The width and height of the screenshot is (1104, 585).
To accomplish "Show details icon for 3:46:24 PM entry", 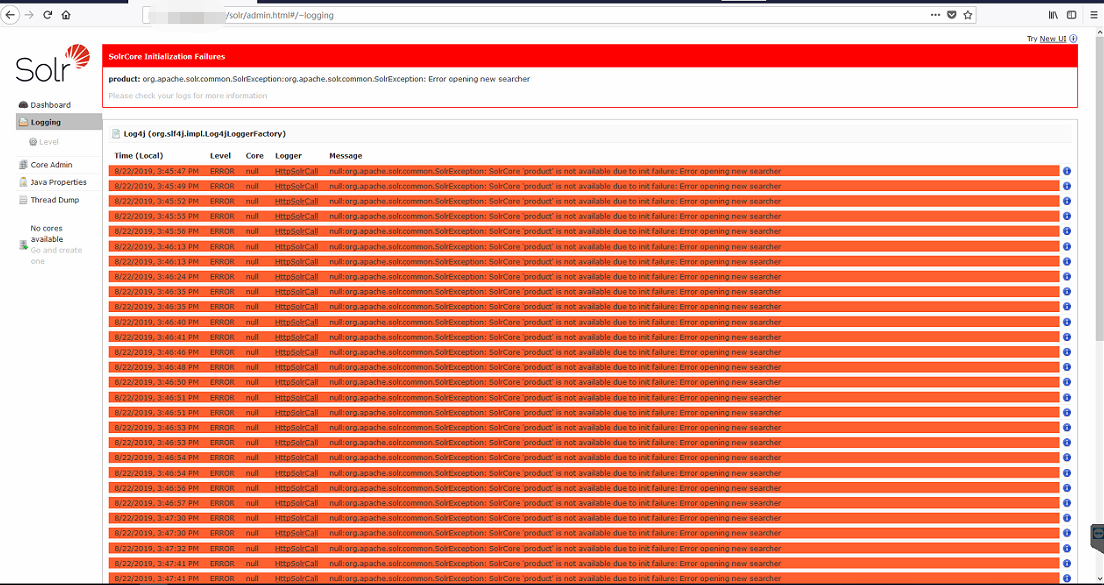I will [1067, 277].
